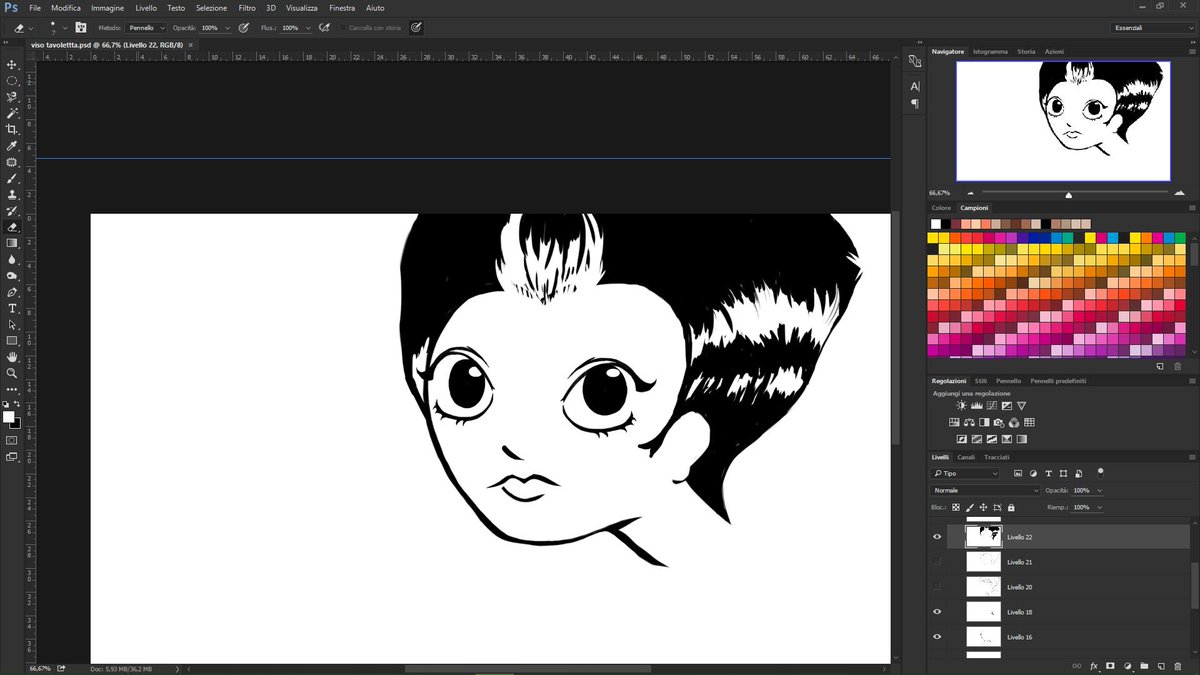This screenshot has width=1200, height=675.
Task: Select the Crop tool
Action: [12, 129]
